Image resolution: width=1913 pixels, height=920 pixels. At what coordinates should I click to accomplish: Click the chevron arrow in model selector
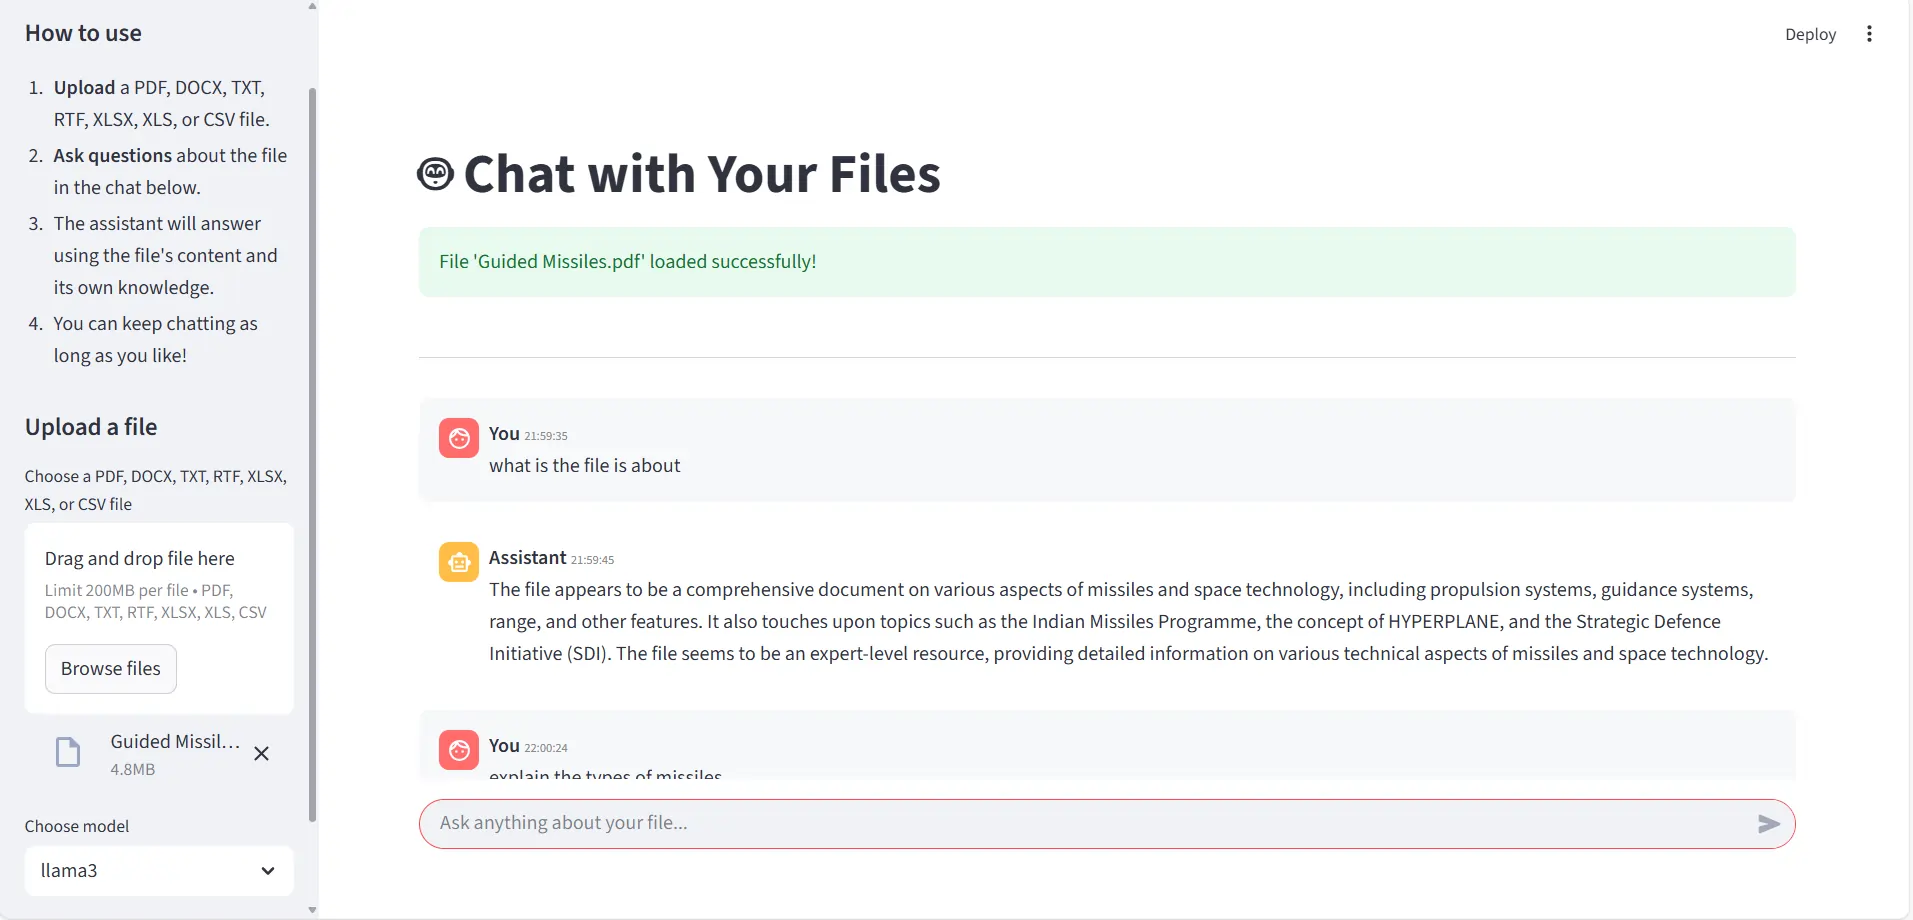coord(268,871)
